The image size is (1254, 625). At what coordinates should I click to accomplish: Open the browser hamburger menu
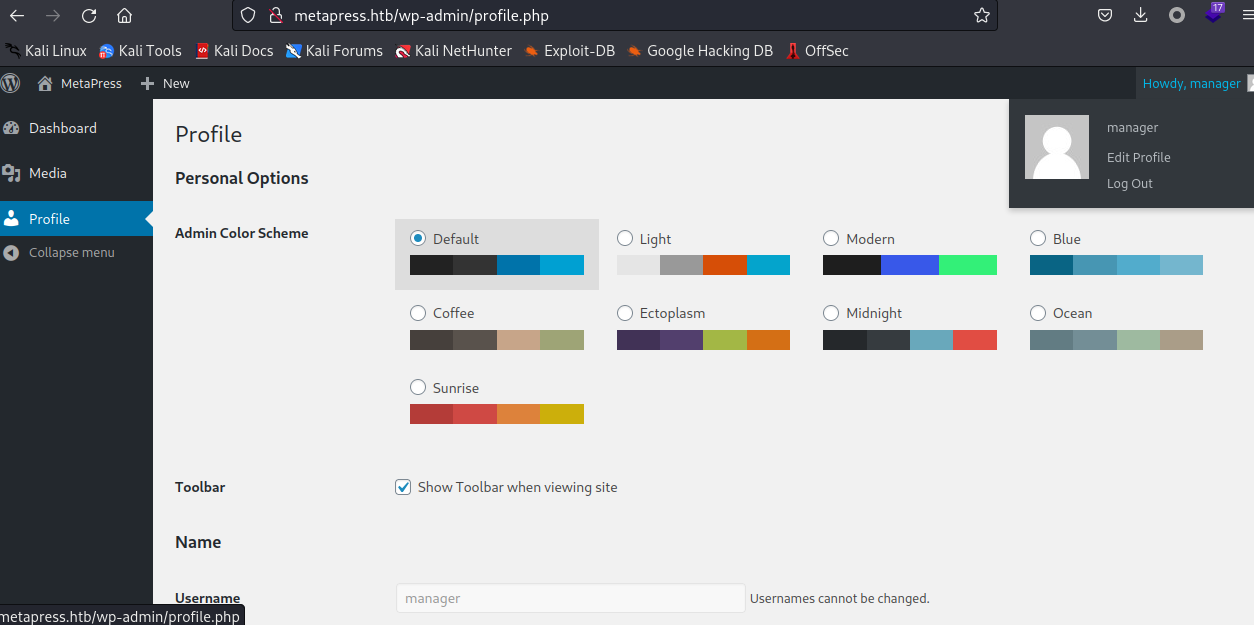click(x=1247, y=16)
